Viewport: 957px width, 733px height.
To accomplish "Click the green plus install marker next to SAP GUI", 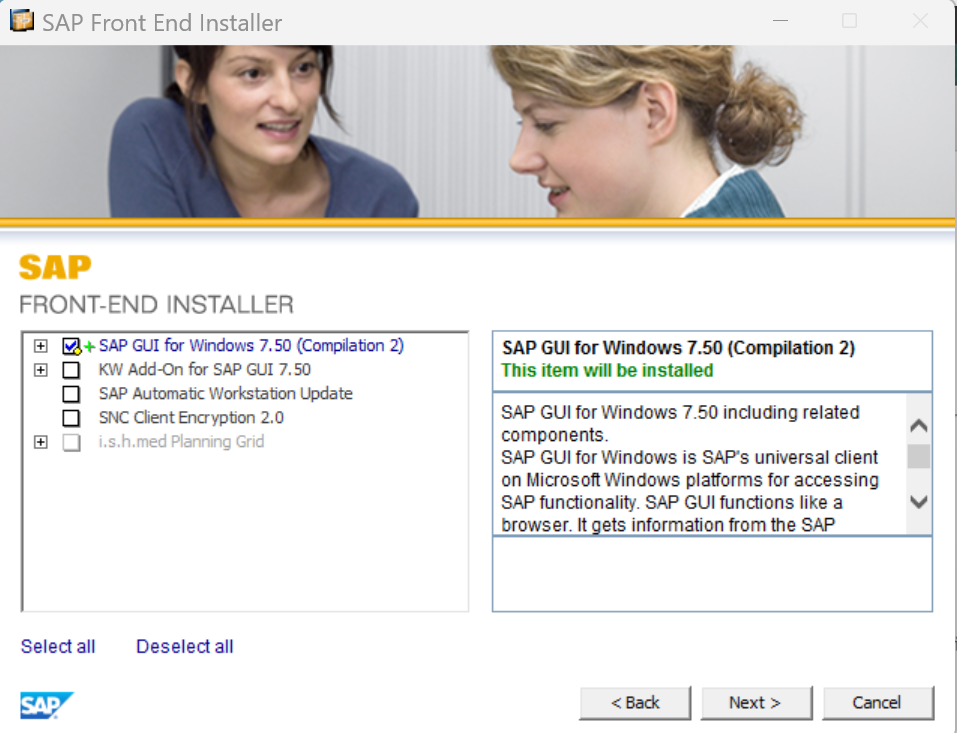I will click(89, 347).
